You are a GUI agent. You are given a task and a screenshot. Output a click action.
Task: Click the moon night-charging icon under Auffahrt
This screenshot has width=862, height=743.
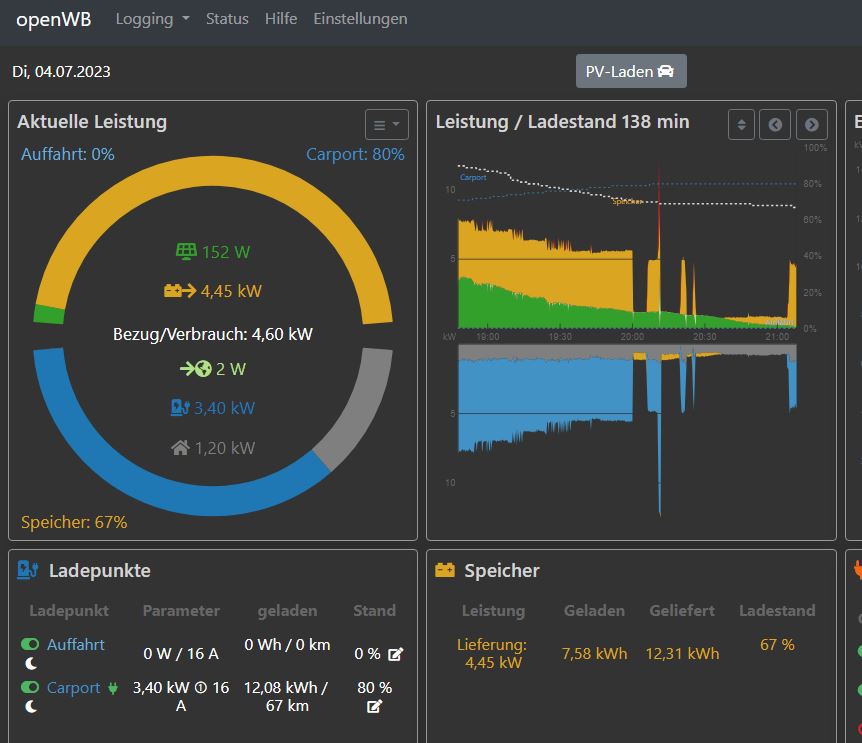pos(30,663)
